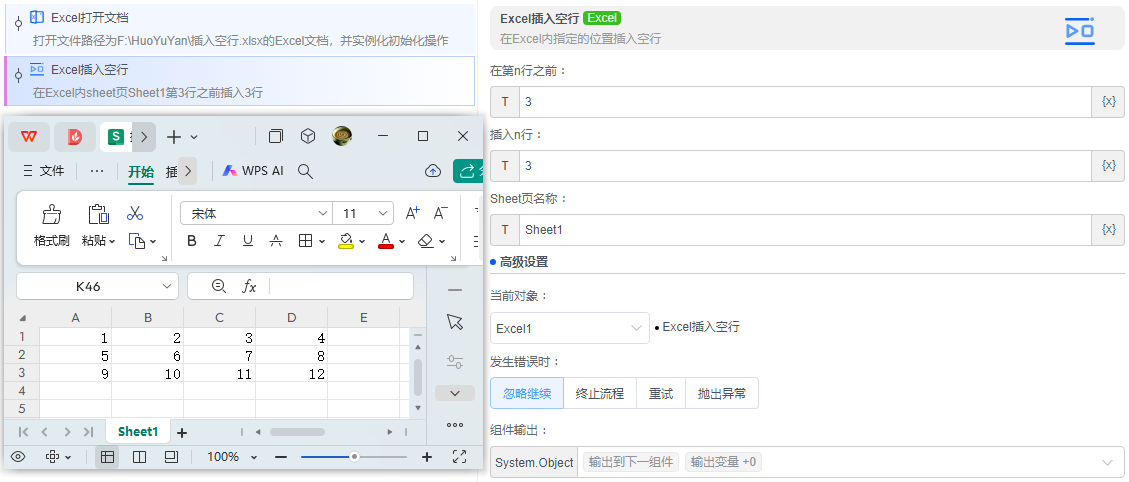
Task: Toggle the eye view icon in status bar
Action: (18, 457)
